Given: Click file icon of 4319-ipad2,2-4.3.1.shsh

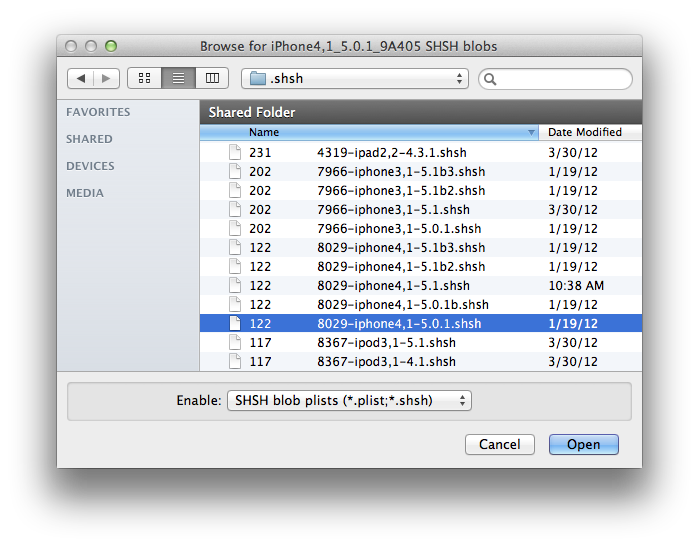Looking at the screenshot, I should (x=235, y=153).
